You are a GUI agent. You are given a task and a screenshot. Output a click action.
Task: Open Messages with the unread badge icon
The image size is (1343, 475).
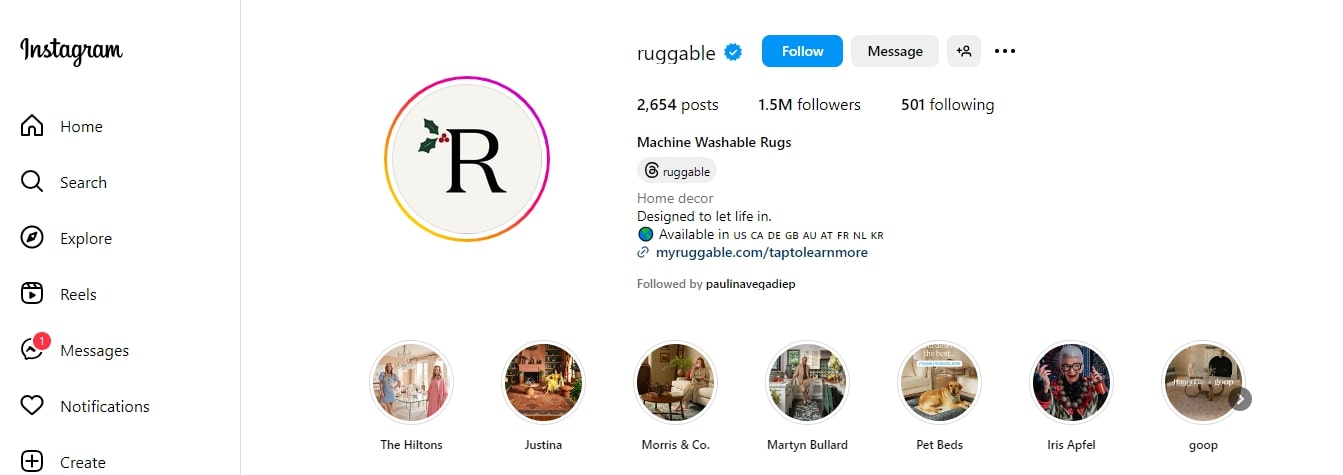coord(32,350)
